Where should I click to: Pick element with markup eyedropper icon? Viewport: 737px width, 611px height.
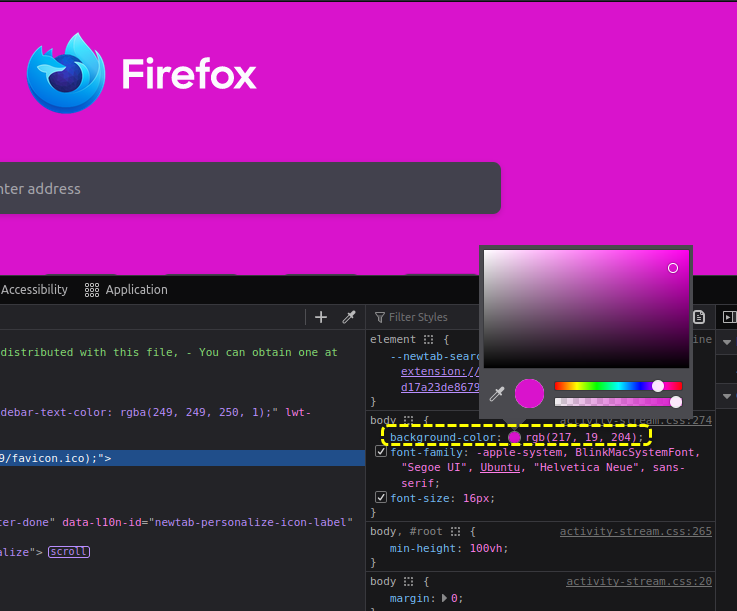pyautogui.click(x=349, y=317)
